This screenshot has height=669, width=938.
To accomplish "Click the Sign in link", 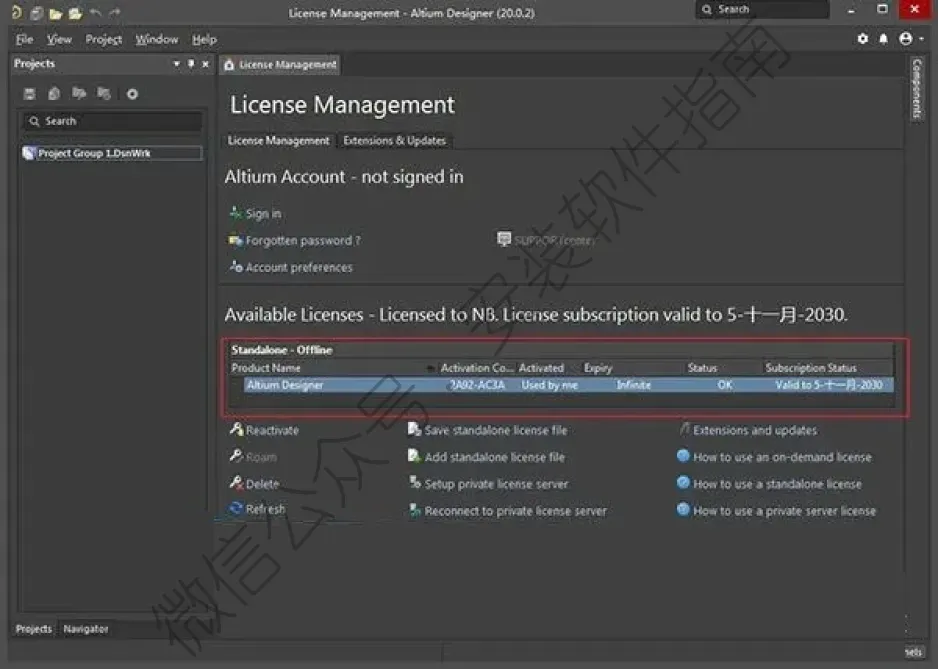I will 263,214.
